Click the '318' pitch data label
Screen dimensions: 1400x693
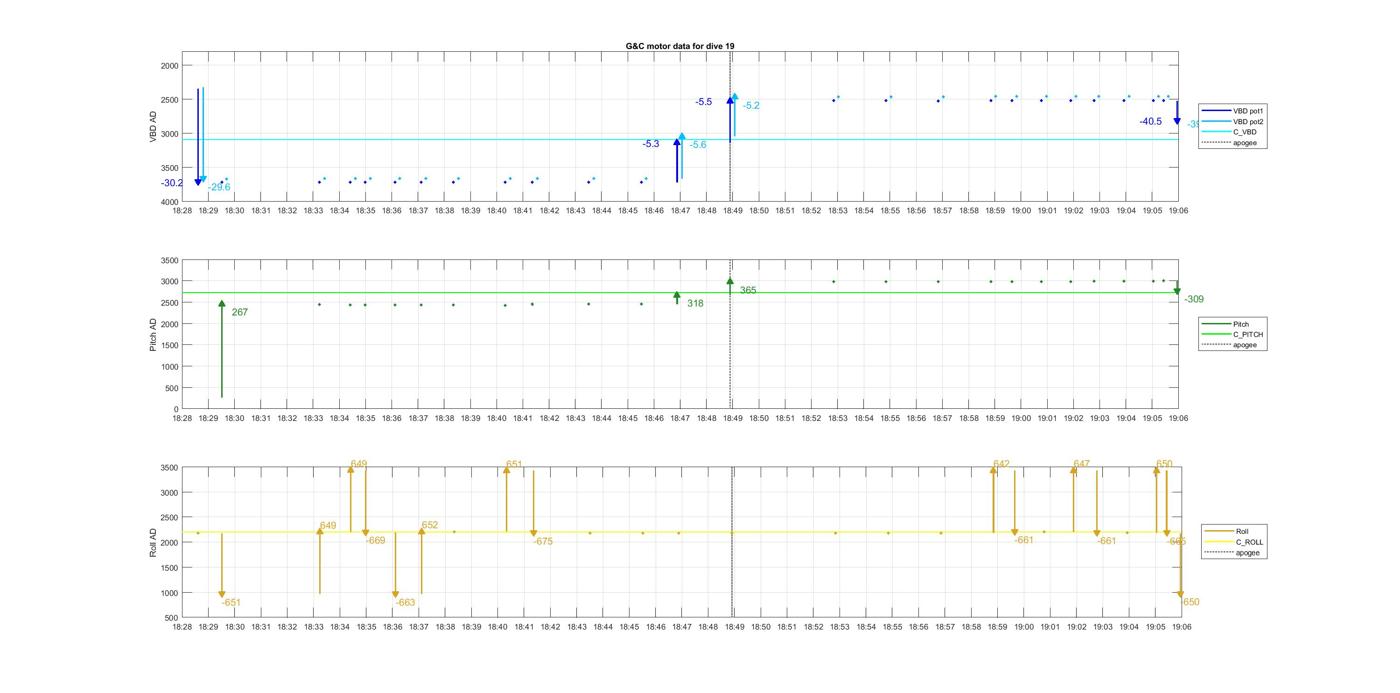[x=695, y=303]
